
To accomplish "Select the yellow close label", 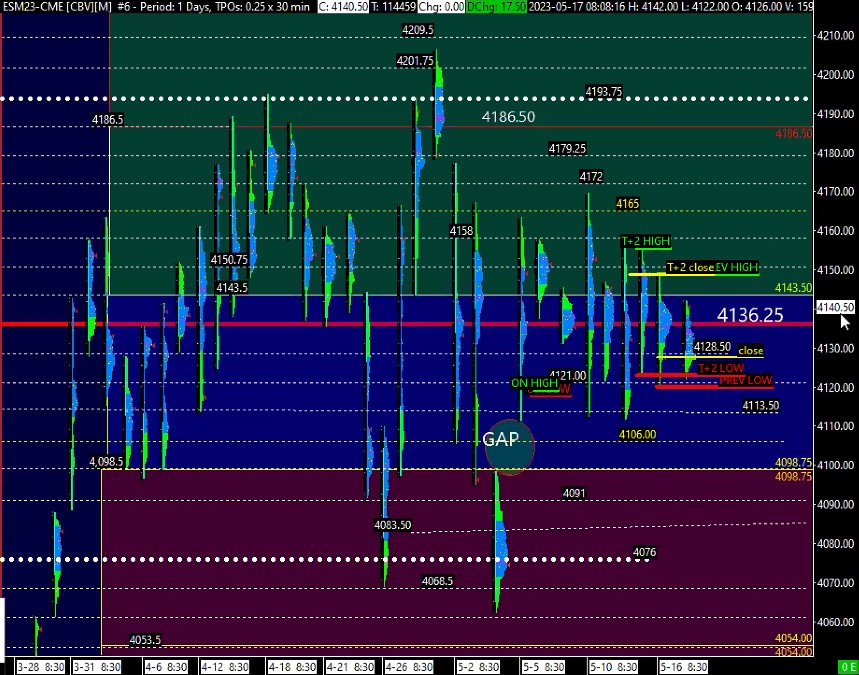I will (751, 350).
